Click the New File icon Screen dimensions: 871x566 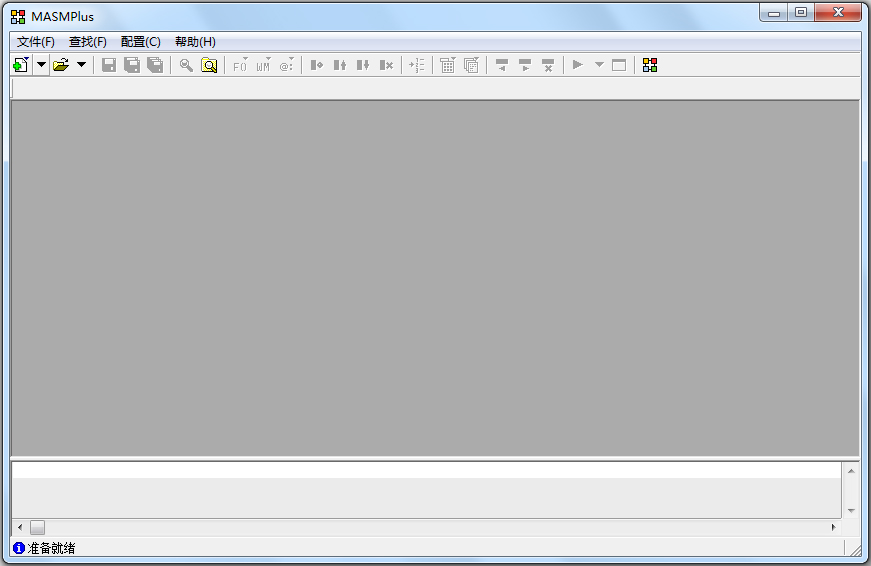coord(21,65)
